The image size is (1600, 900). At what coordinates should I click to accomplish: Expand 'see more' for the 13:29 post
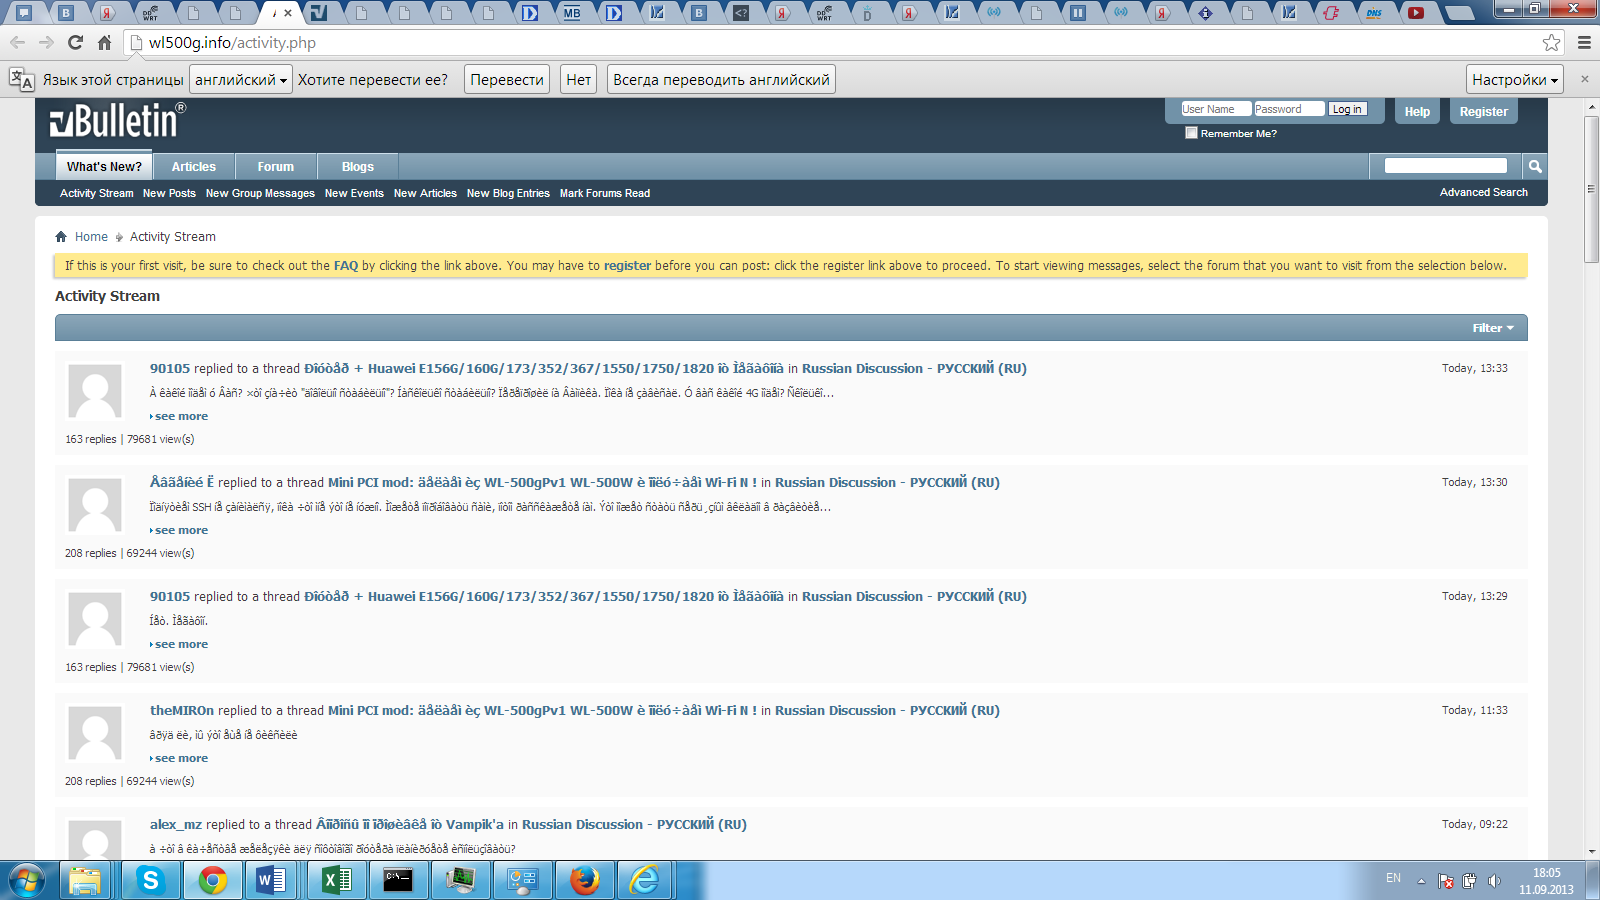click(x=181, y=644)
